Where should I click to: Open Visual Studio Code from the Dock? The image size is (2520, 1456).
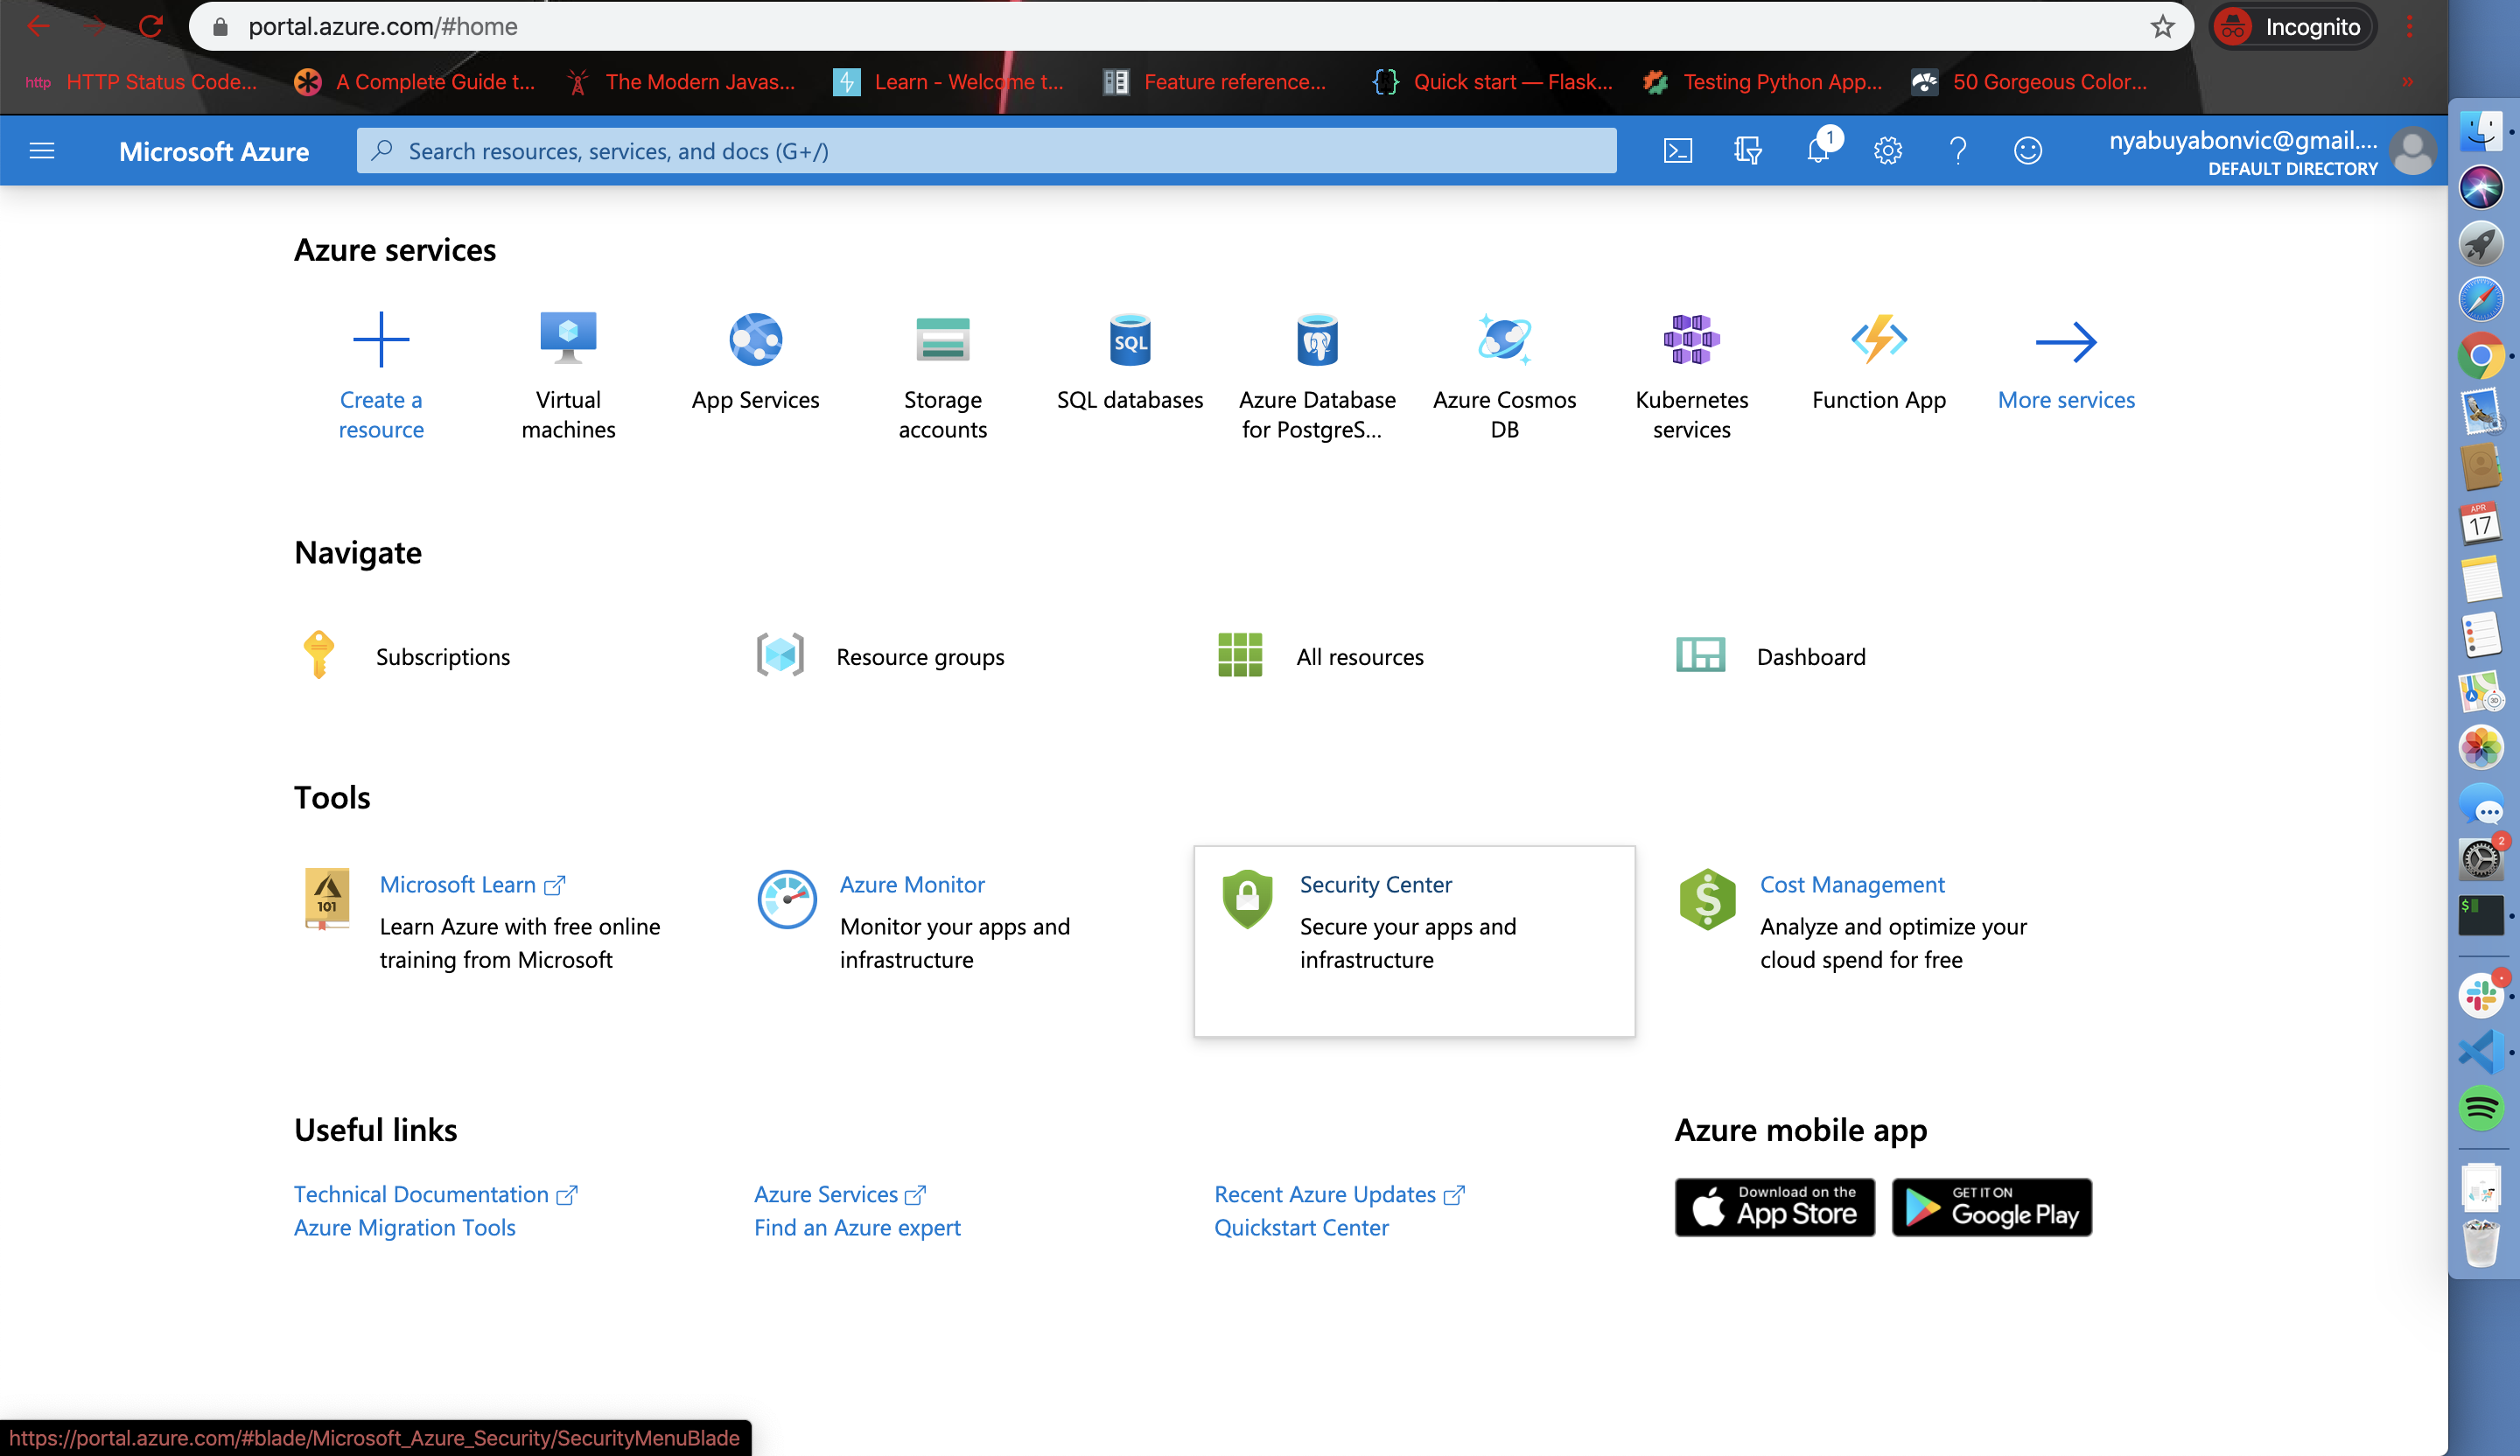coord(2481,1051)
